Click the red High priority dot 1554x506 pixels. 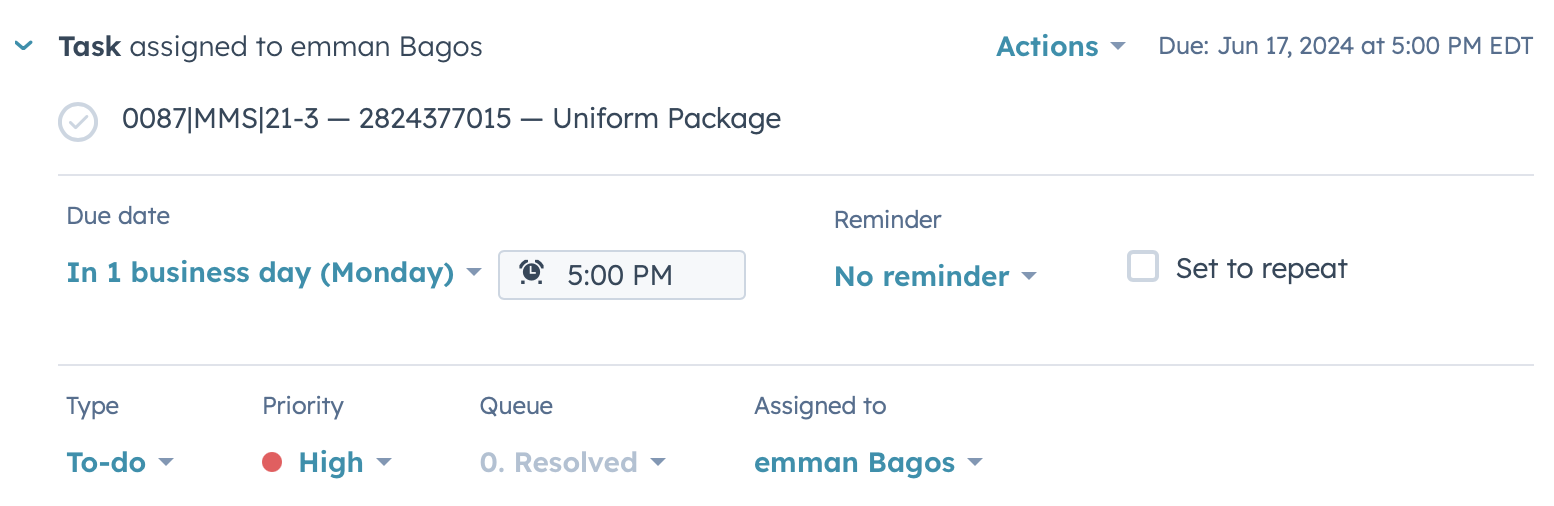(x=272, y=462)
